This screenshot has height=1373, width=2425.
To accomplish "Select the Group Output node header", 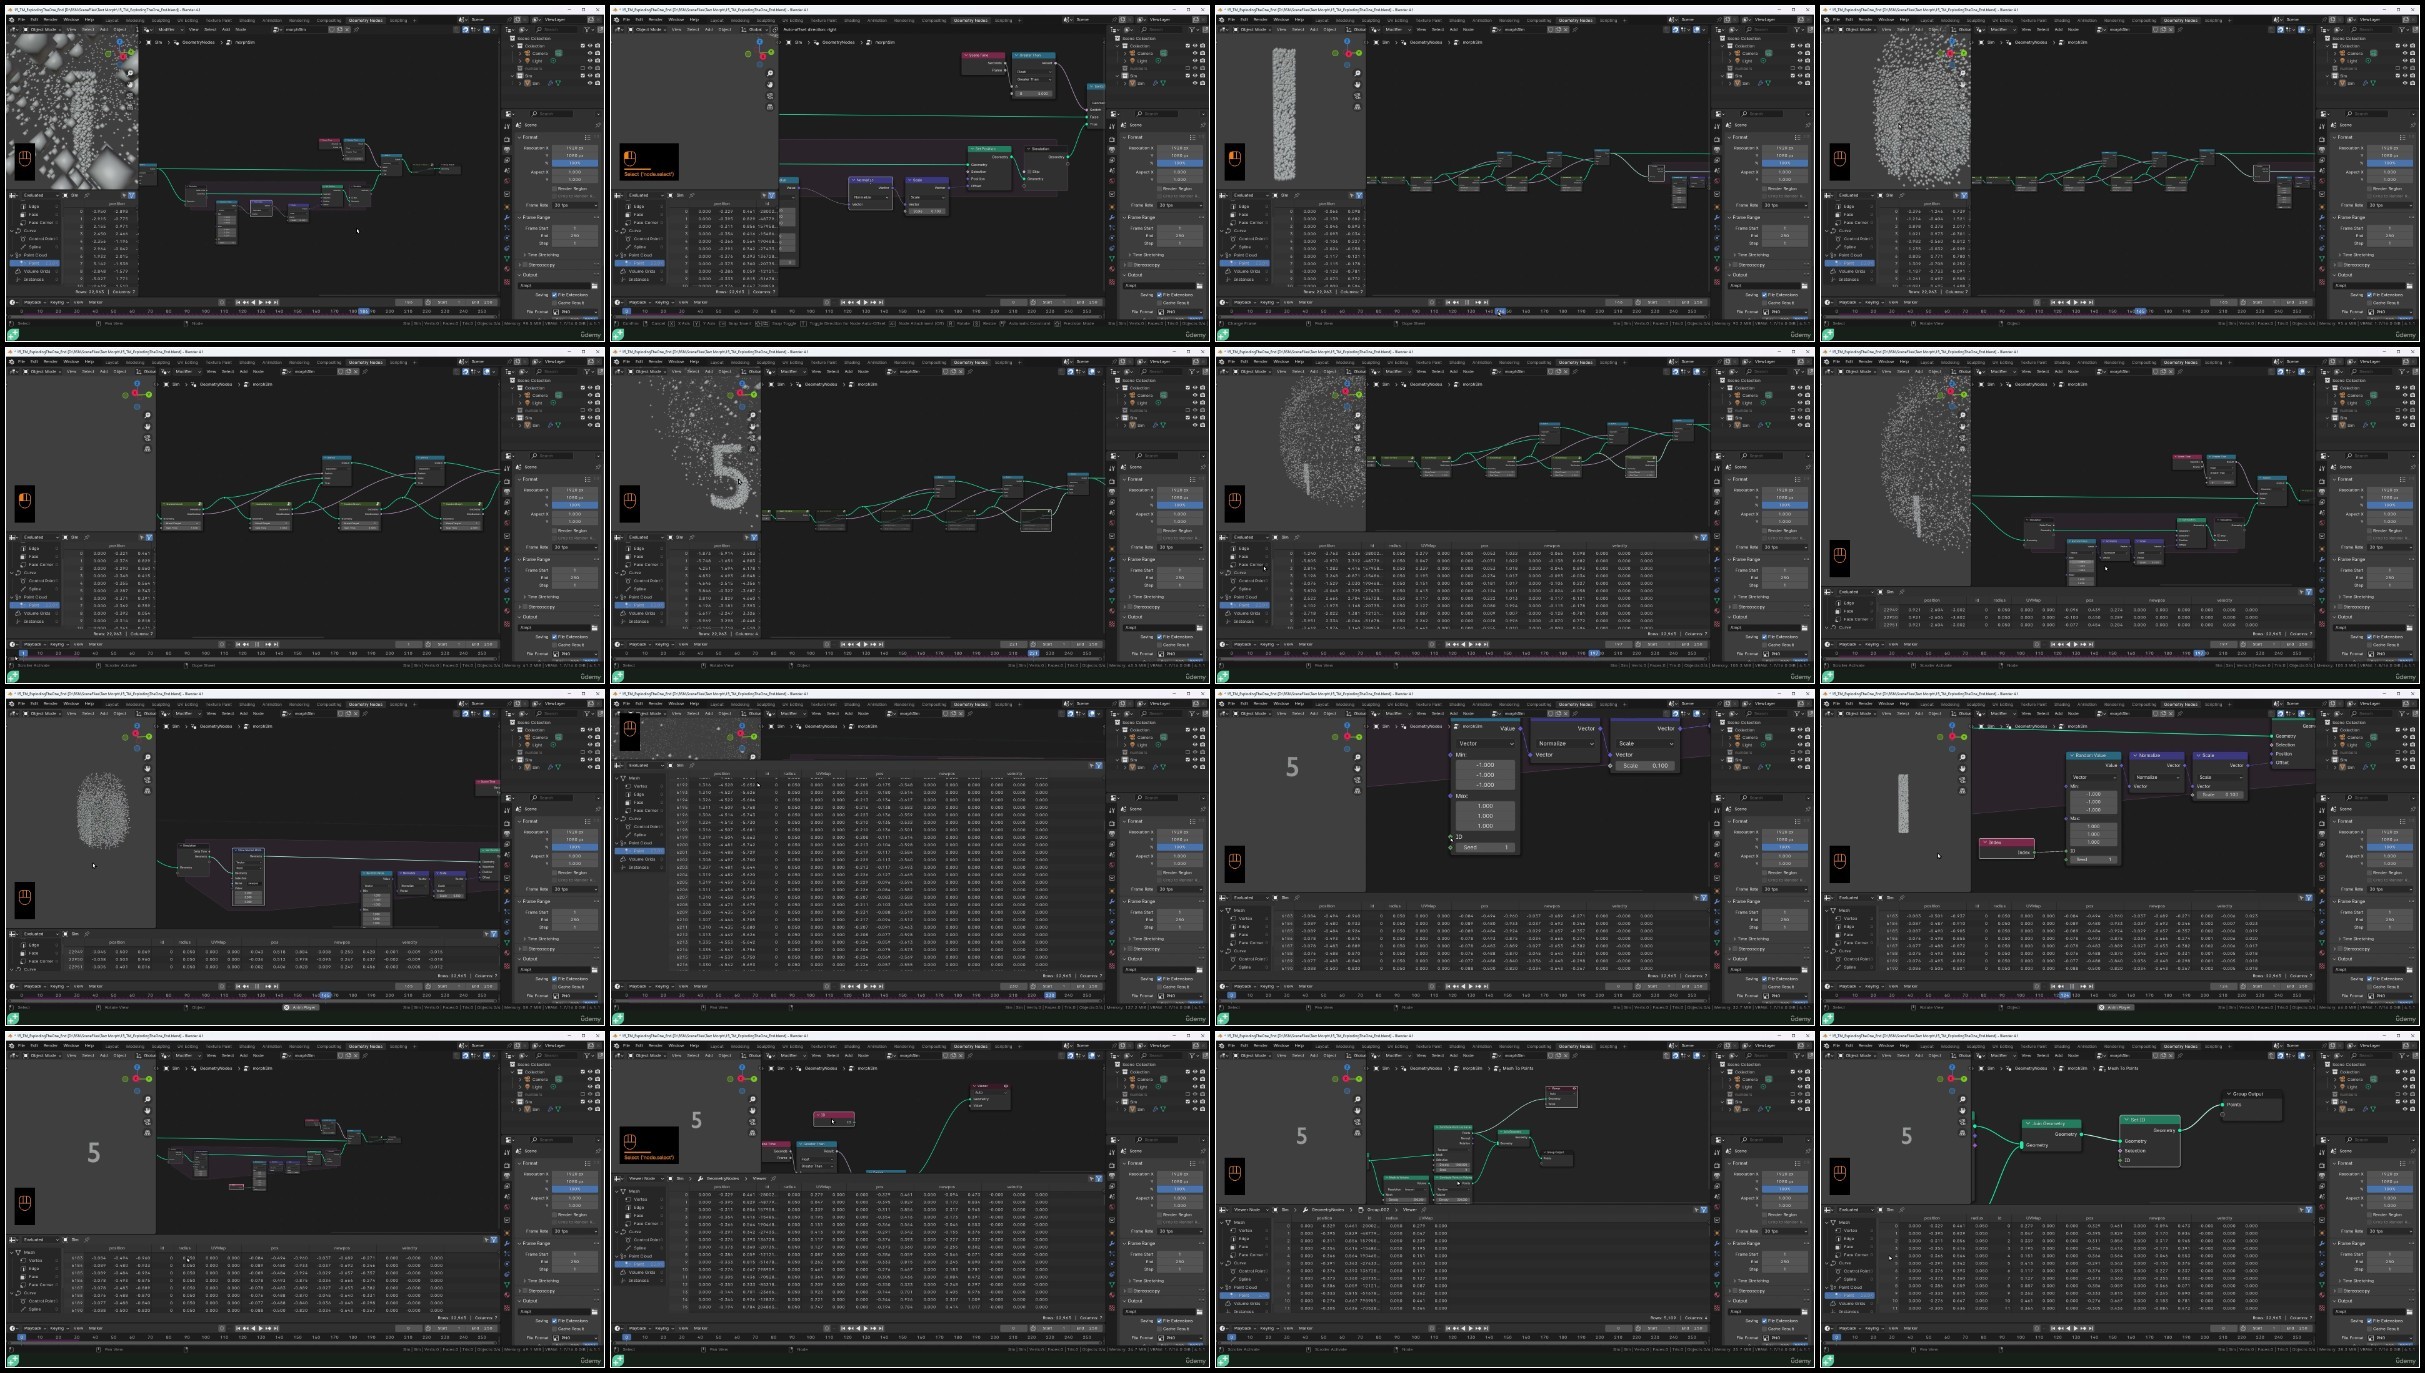I will [2252, 1094].
